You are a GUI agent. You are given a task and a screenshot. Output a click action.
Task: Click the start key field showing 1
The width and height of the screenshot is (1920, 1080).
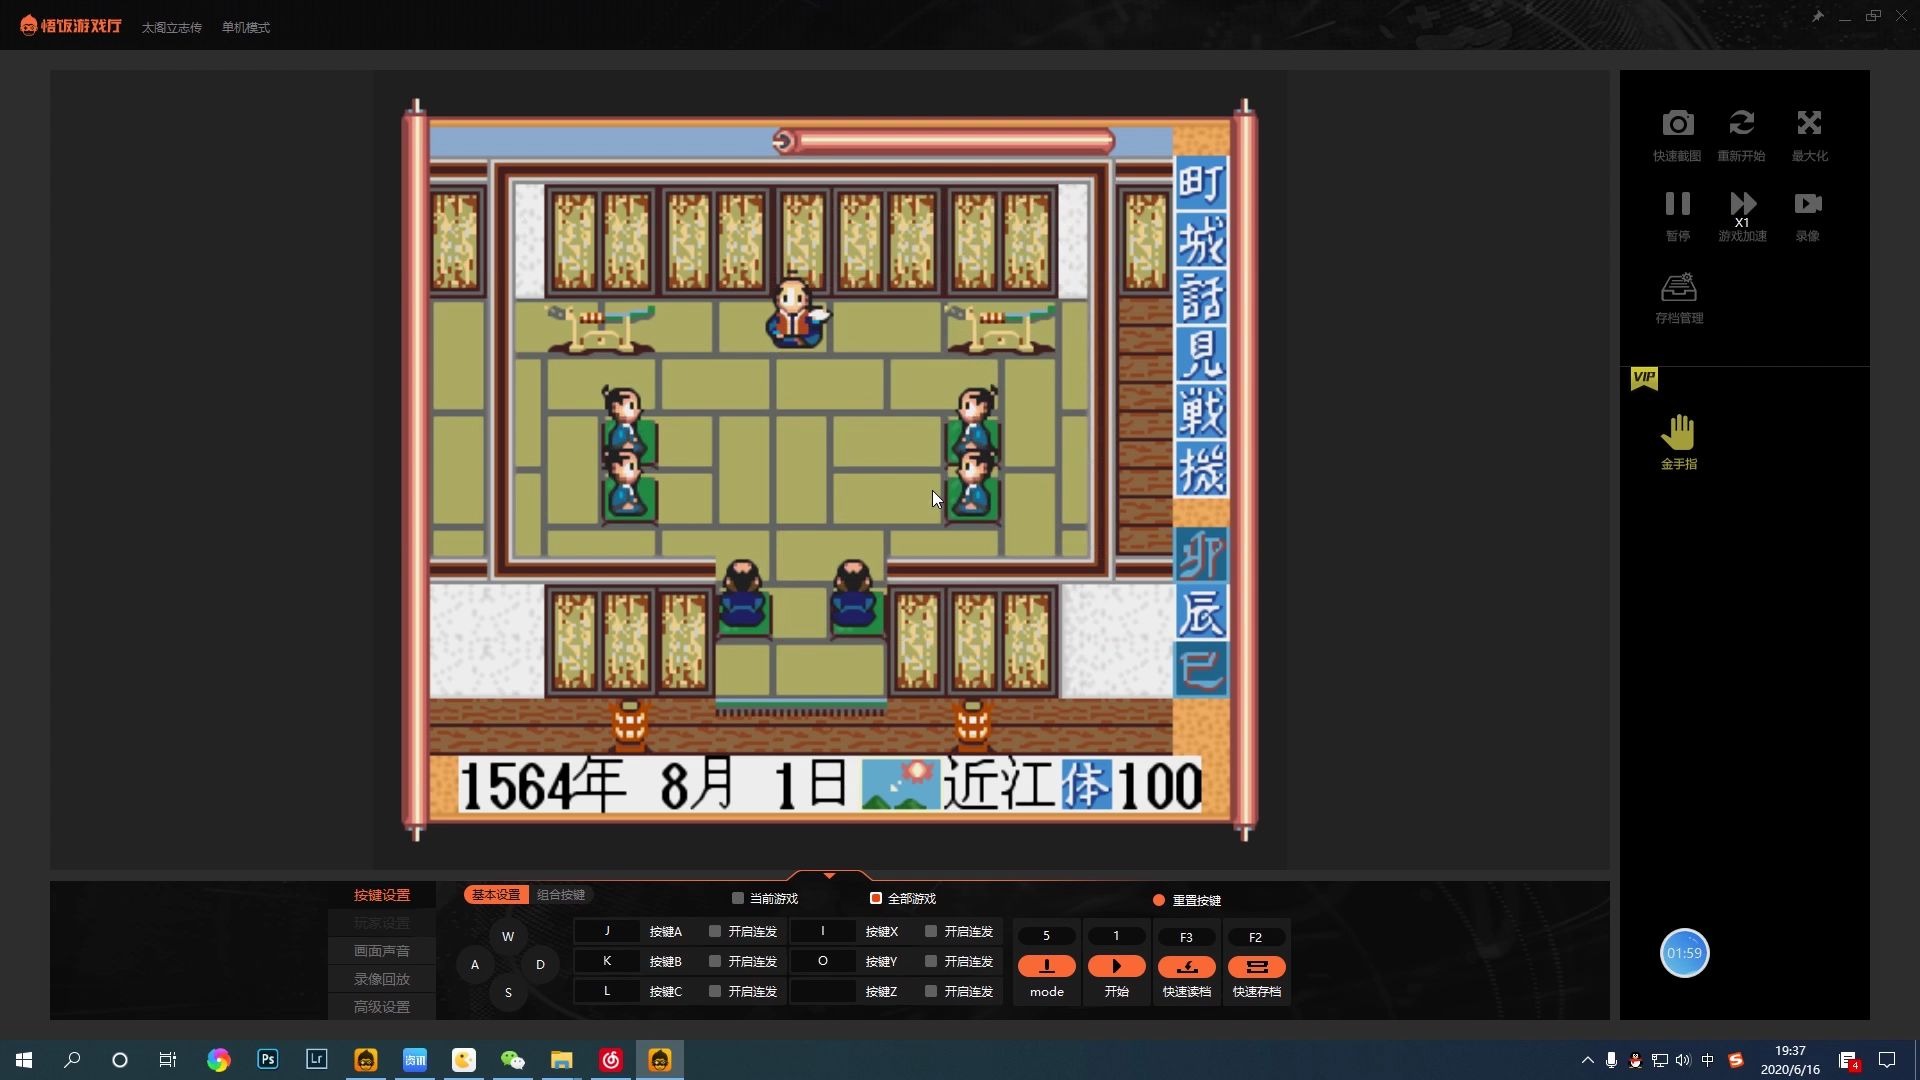[1116, 936]
